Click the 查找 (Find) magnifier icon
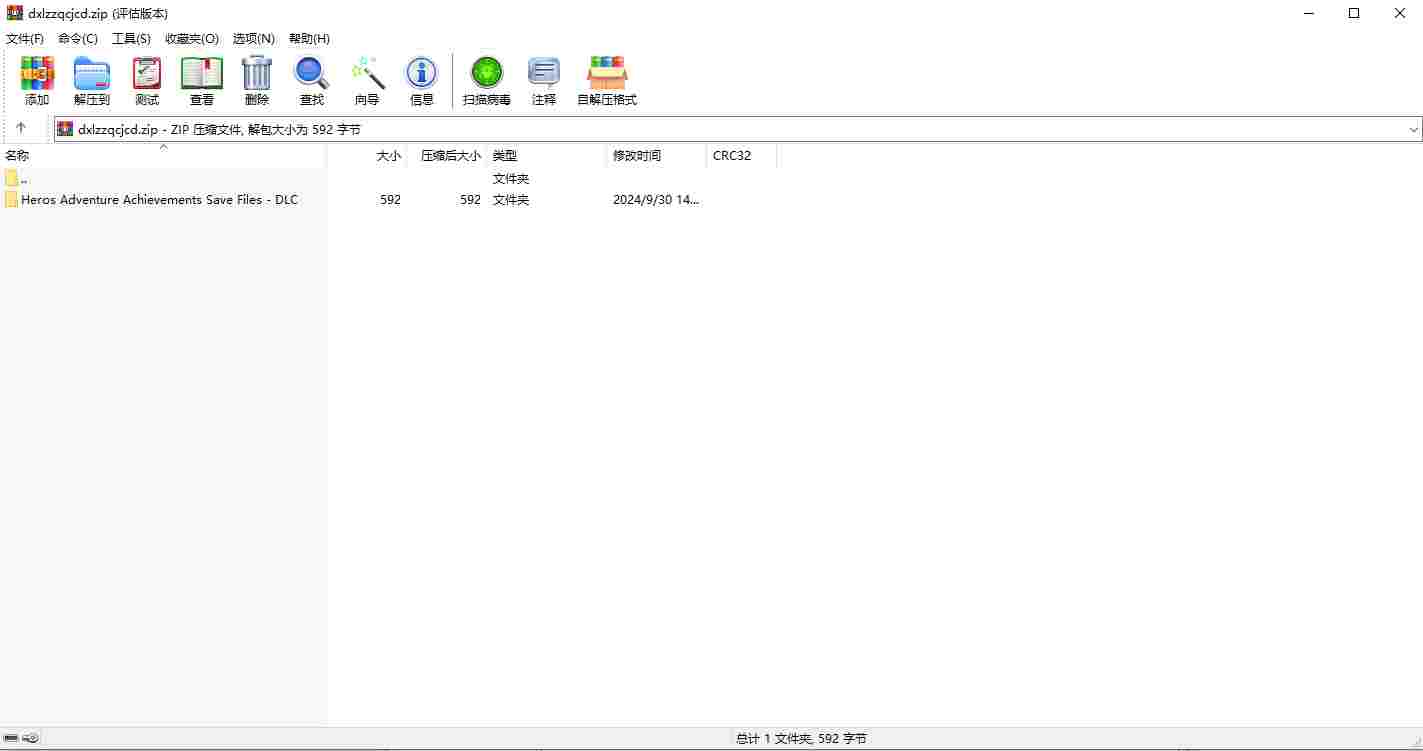1423x751 pixels. click(x=311, y=73)
